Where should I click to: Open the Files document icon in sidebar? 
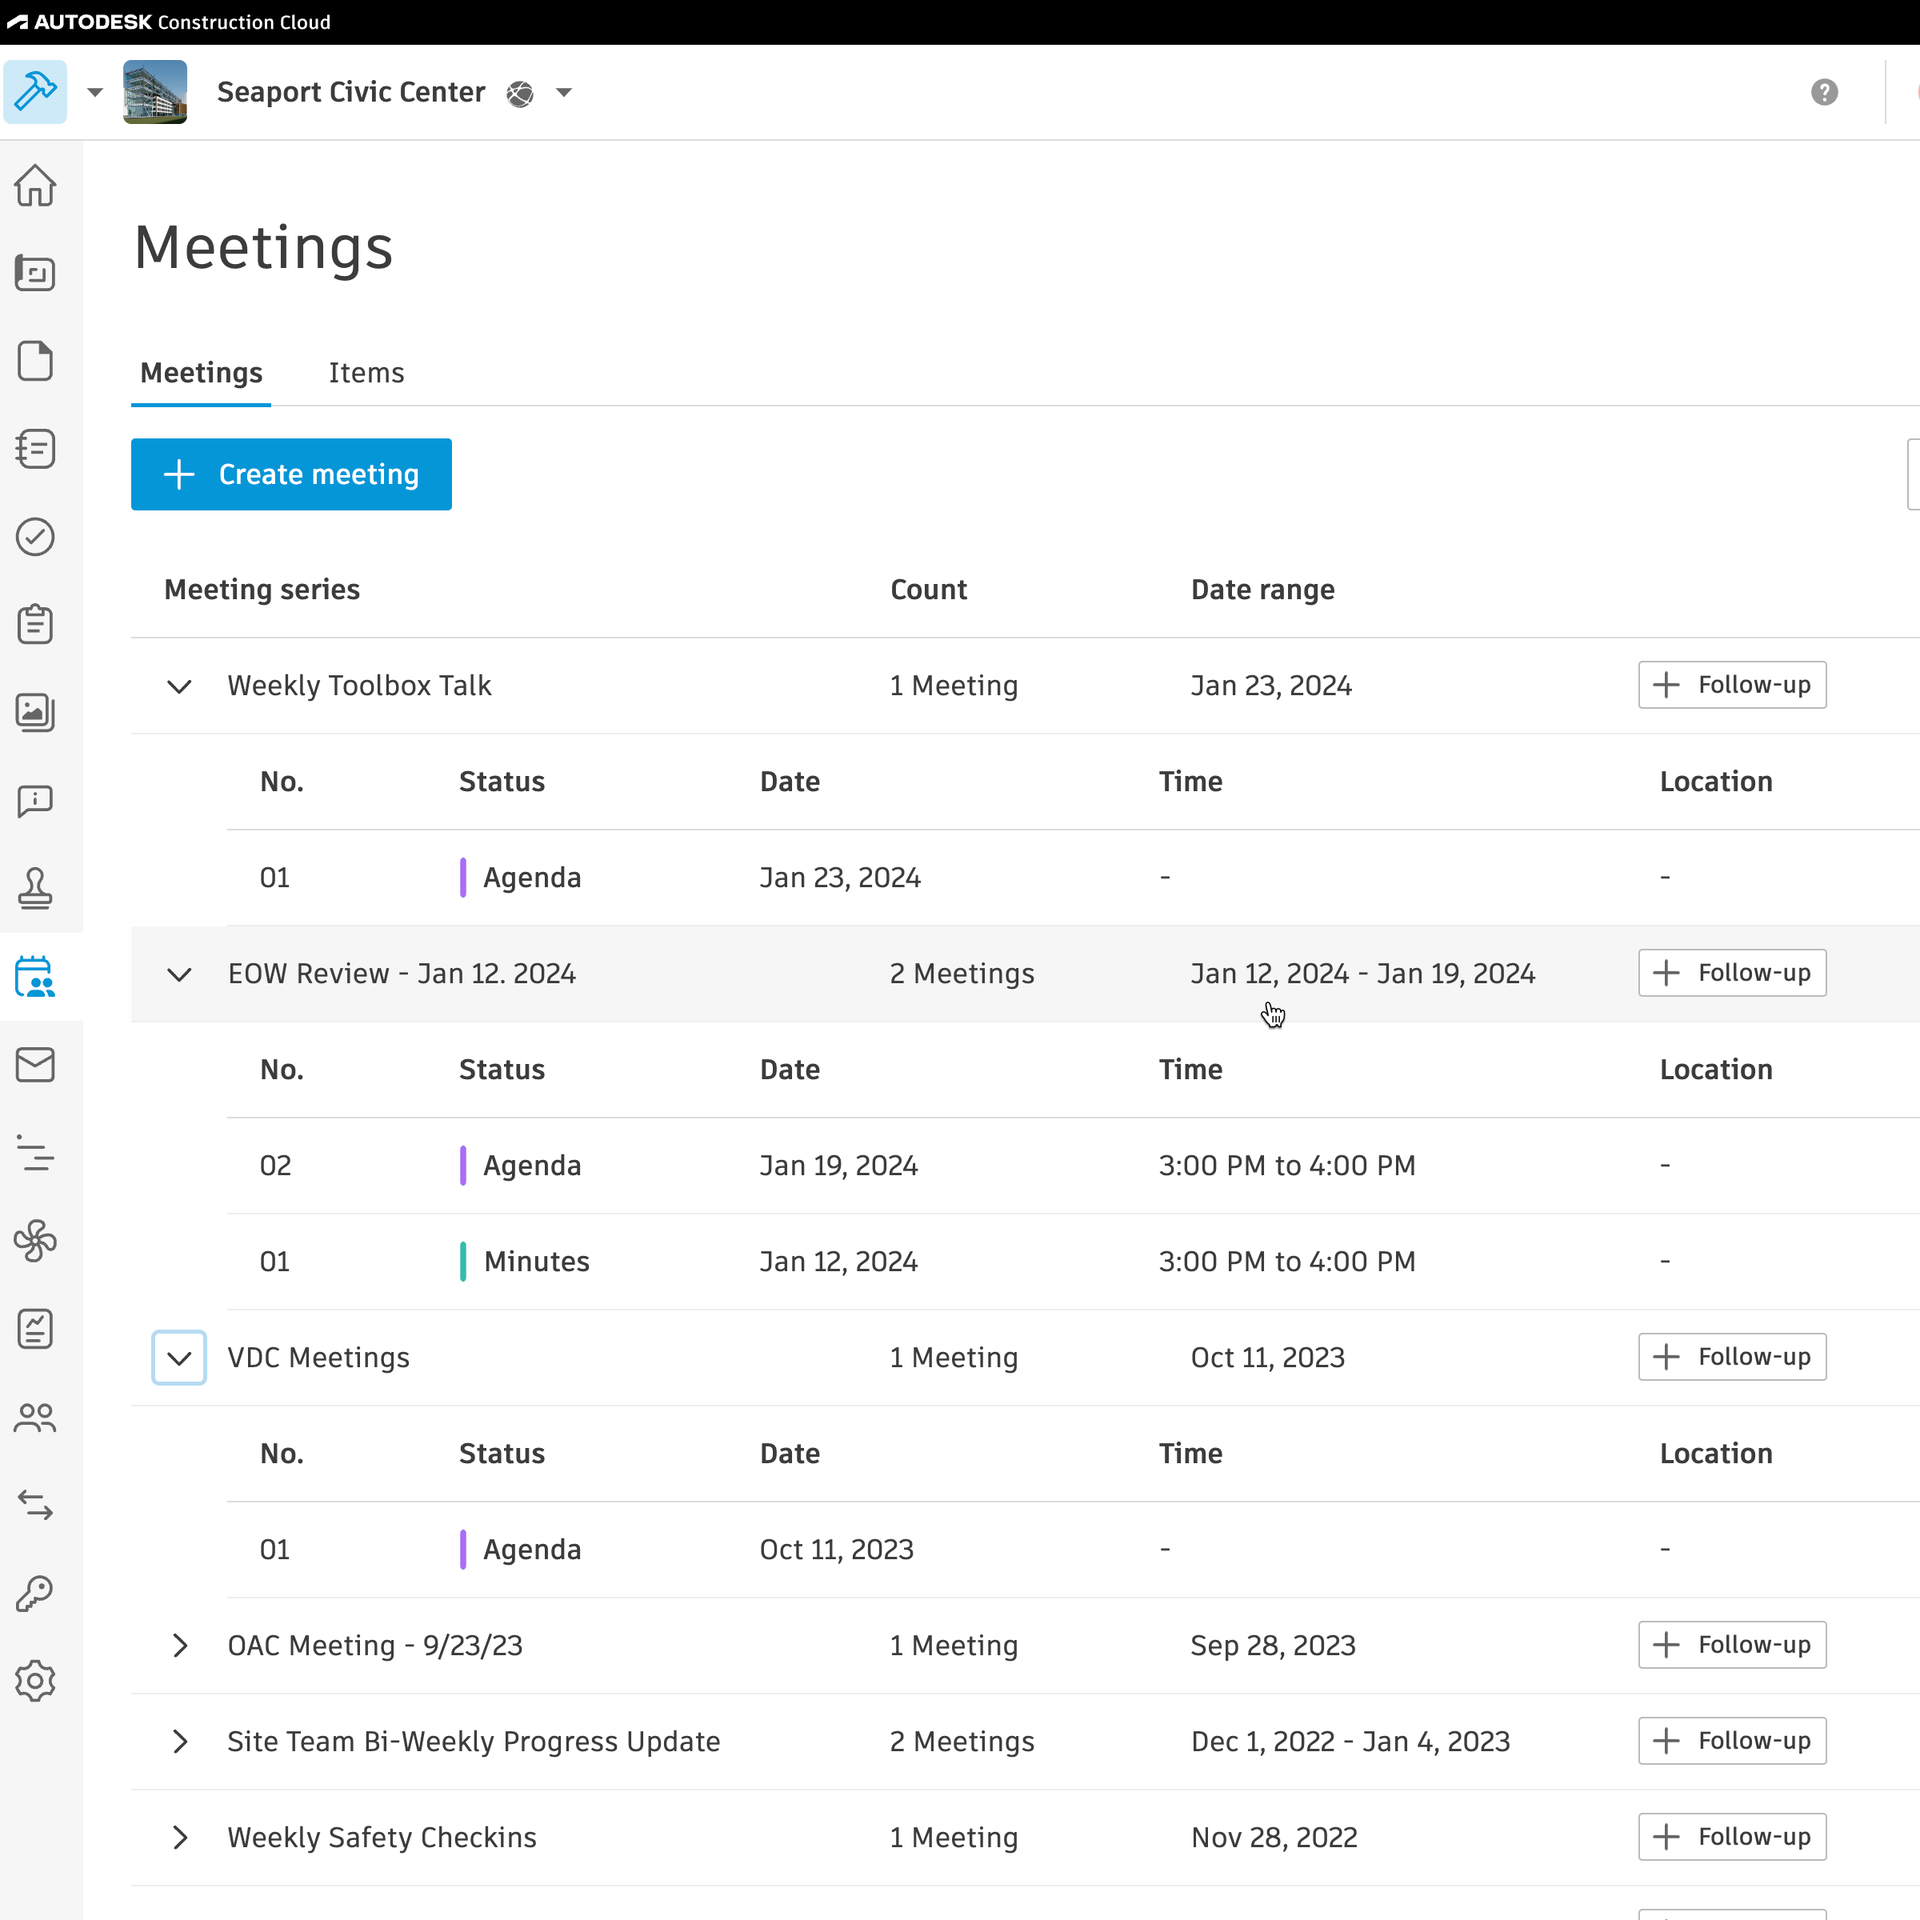click(35, 361)
